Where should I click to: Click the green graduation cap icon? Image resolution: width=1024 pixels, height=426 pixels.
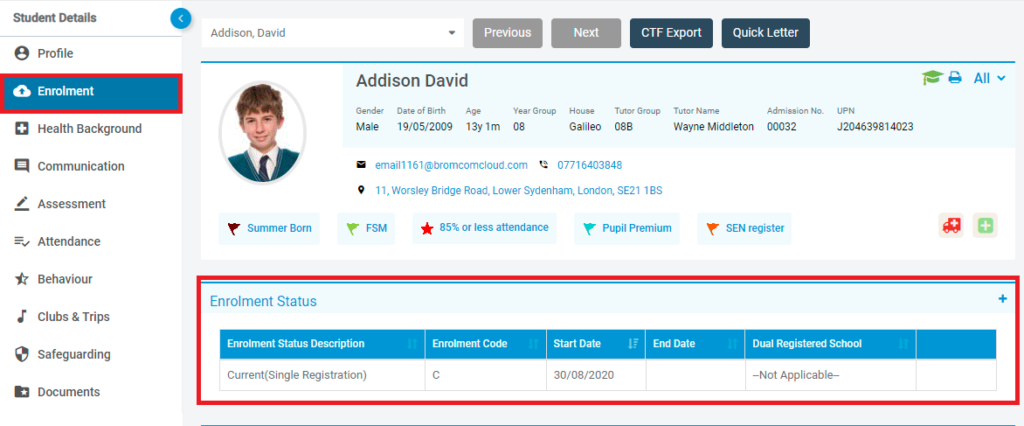click(x=932, y=78)
